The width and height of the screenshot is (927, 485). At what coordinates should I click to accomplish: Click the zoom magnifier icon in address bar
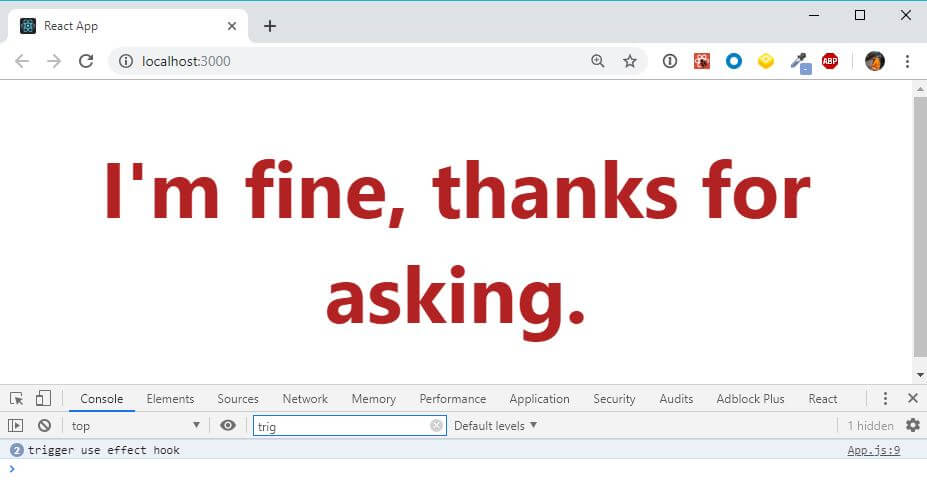(x=598, y=61)
